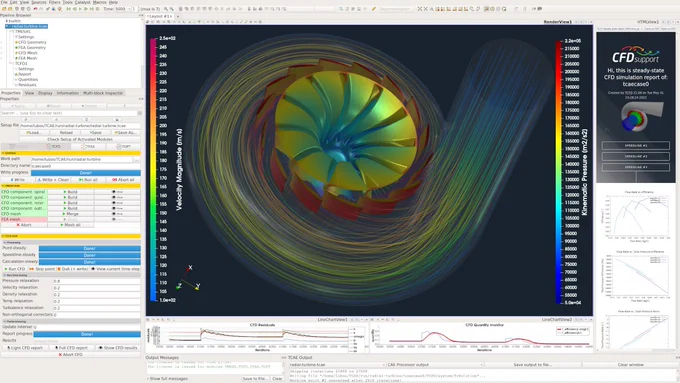Show CFD component spiral geometry
Screen dimensions: 680x383
point(117,192)
